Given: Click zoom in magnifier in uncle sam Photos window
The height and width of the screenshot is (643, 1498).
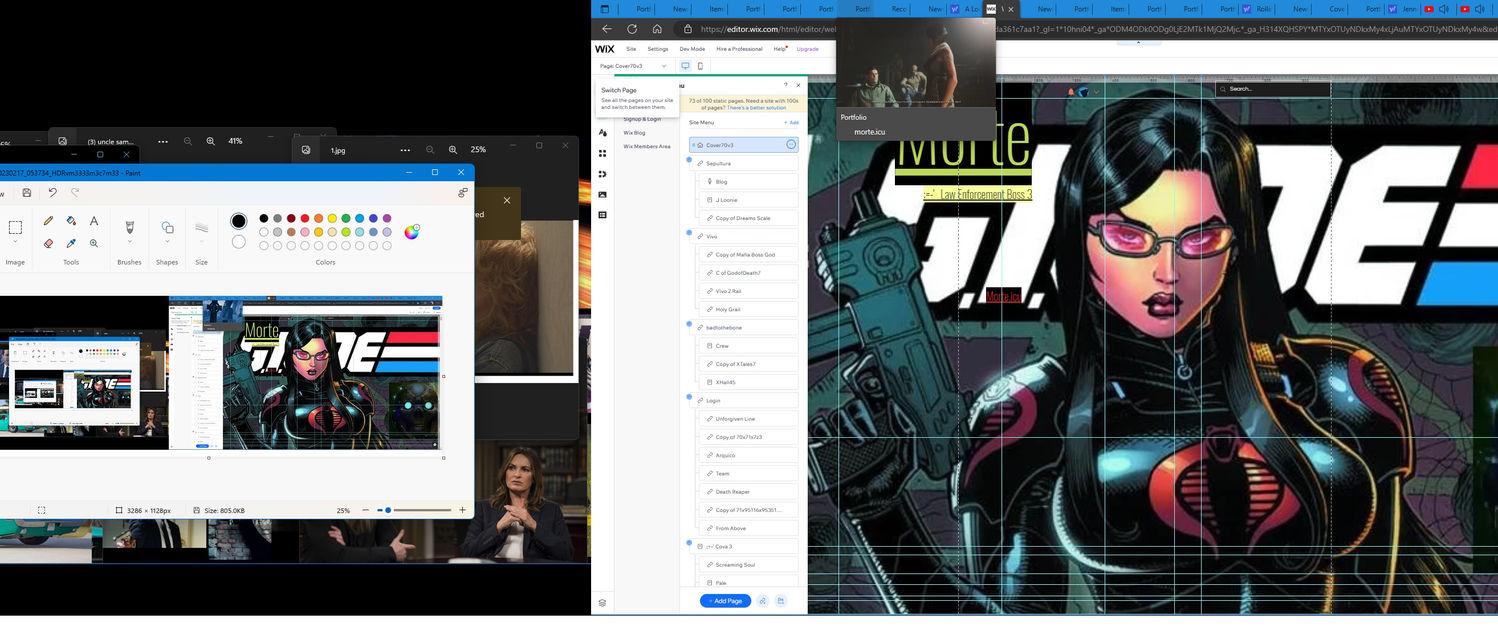Looking at the screenshot, I should (211, 141).
